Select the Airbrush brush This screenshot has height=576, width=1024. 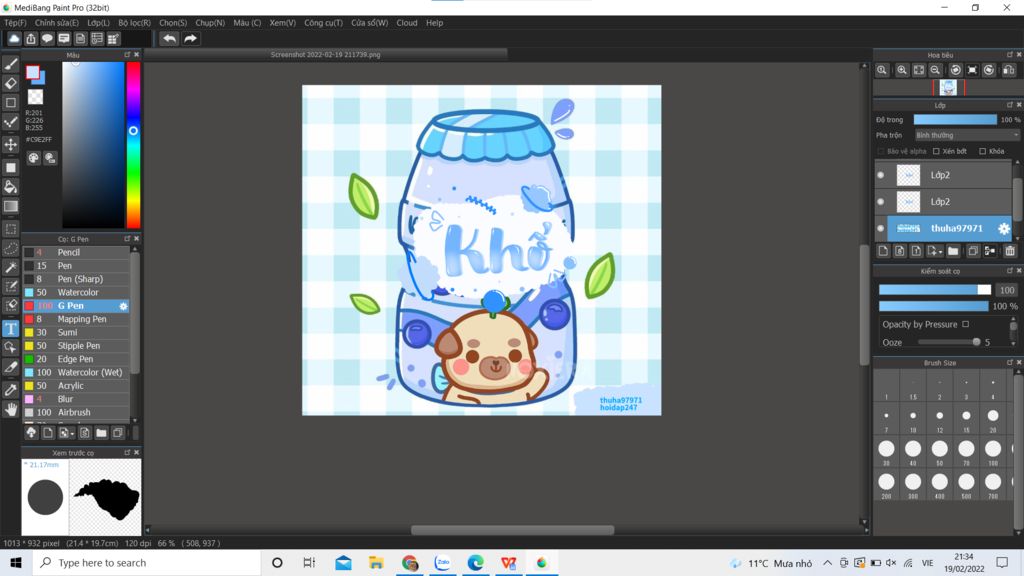76,413
